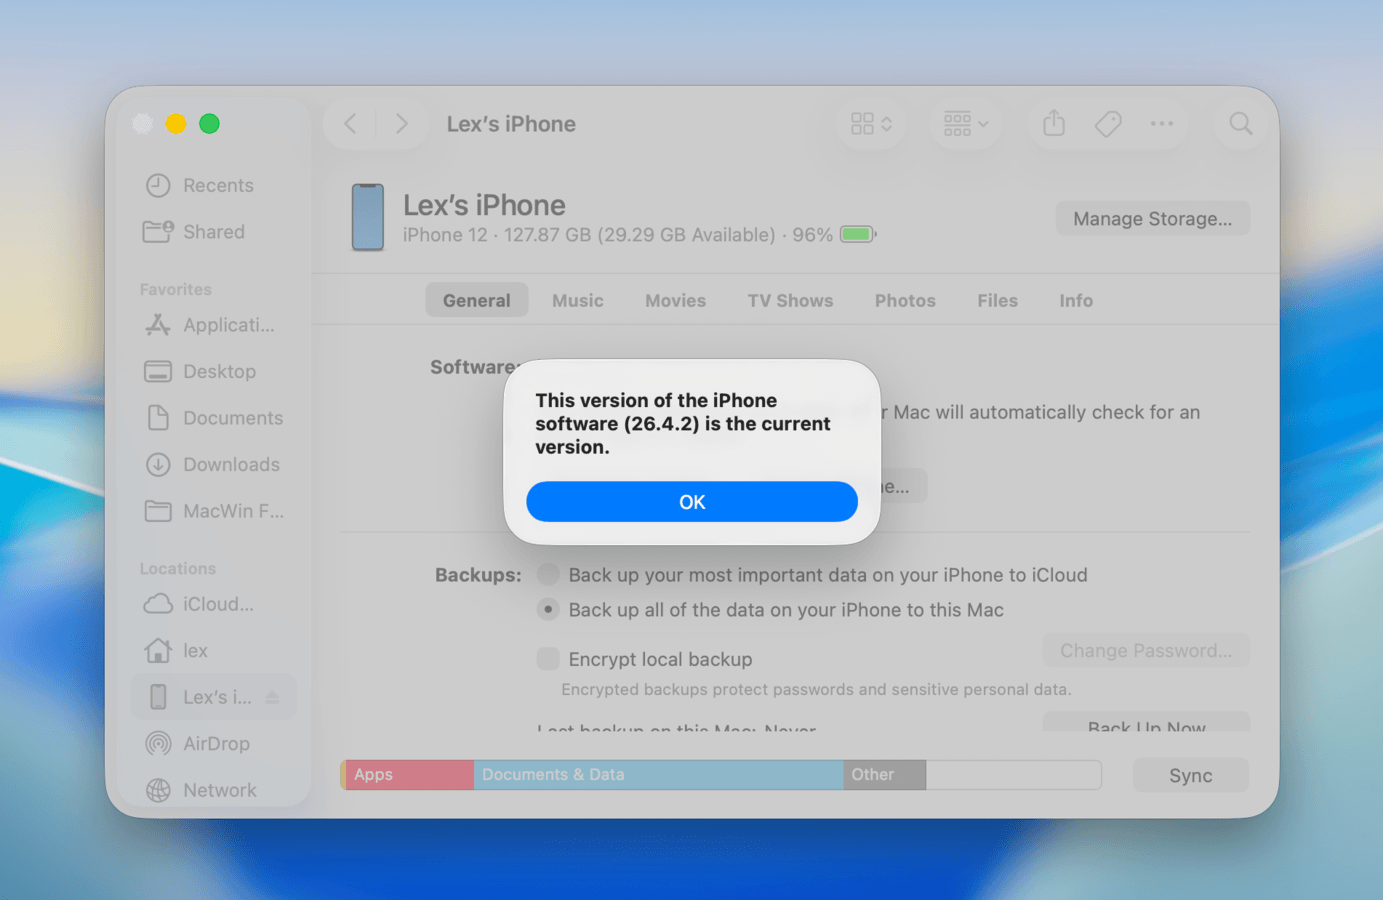Open iCloud Drive in the sidebar

(x=200, y=604)
